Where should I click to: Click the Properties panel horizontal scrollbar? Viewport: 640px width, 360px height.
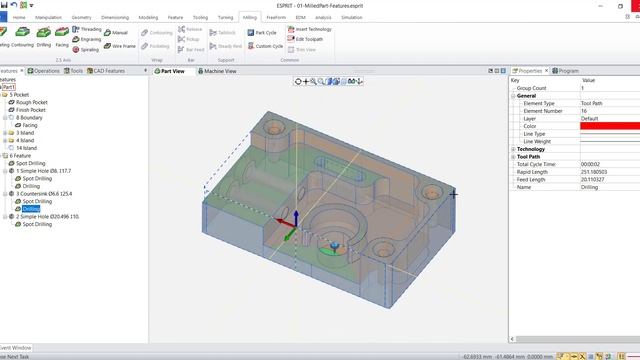(578, 339)
